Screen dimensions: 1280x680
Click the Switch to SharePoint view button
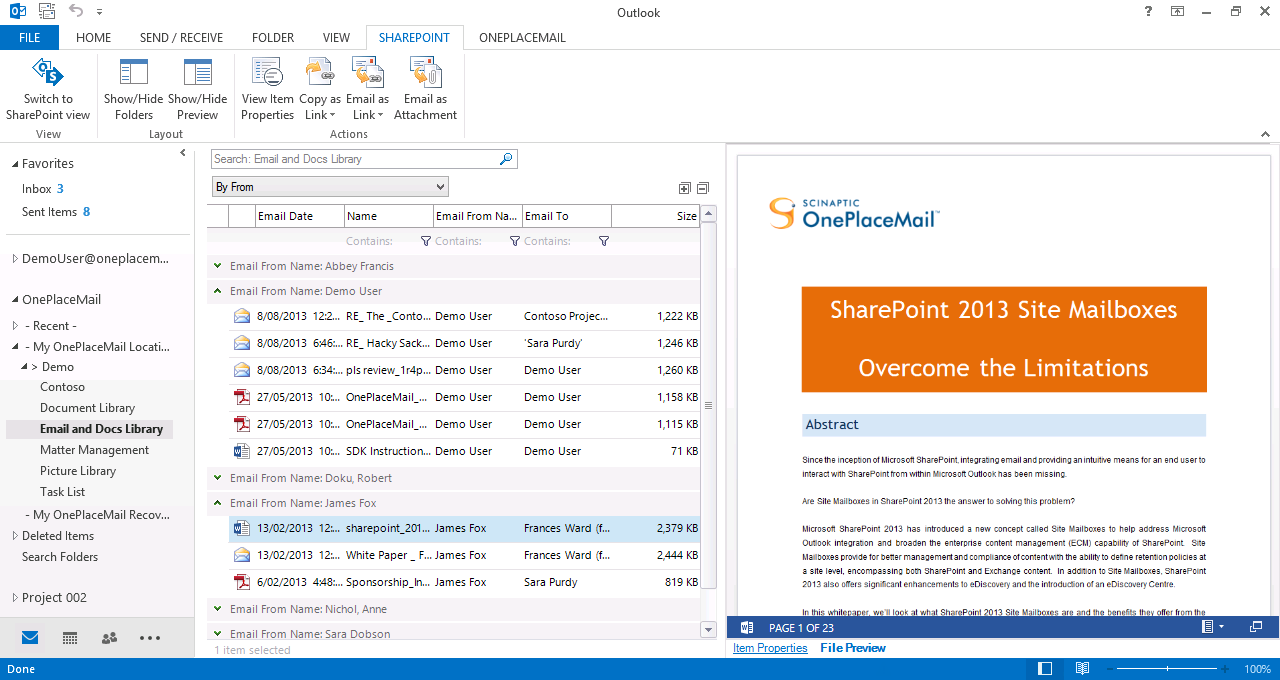(48, 89)
